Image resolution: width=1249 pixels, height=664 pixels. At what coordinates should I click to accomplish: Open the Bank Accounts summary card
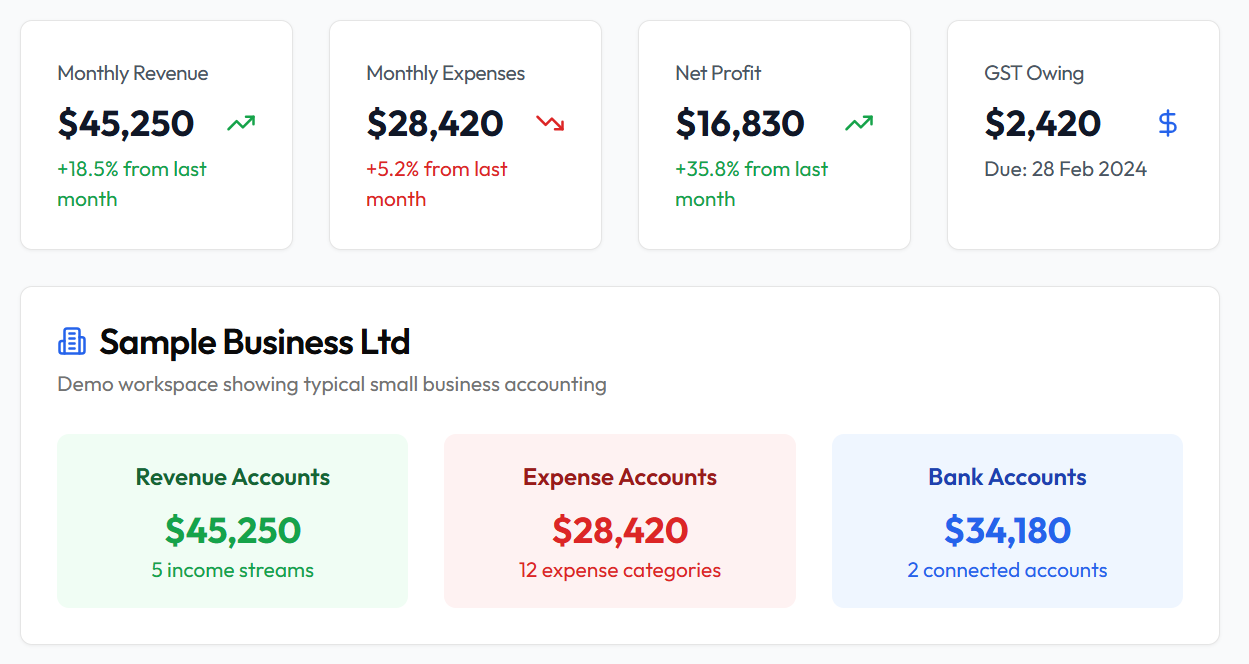click(x=1007, y=520)
